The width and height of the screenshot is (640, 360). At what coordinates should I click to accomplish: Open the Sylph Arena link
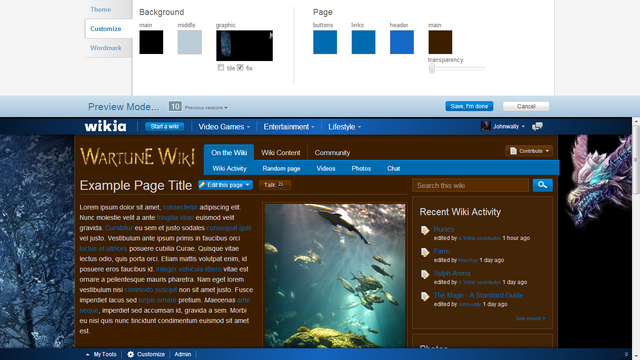point(452,273)
